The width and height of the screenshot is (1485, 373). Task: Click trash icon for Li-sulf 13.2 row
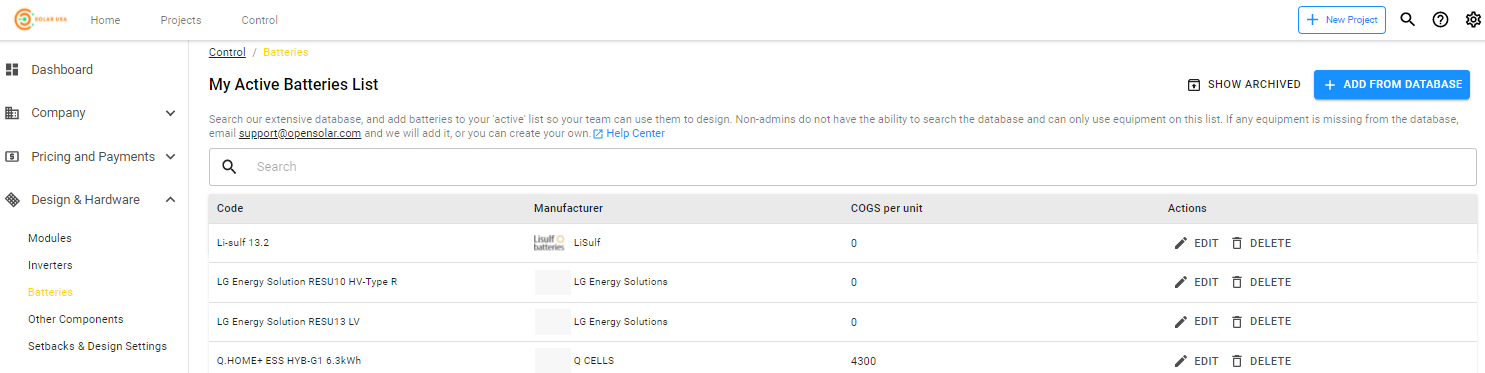(x=1237, y=243)
